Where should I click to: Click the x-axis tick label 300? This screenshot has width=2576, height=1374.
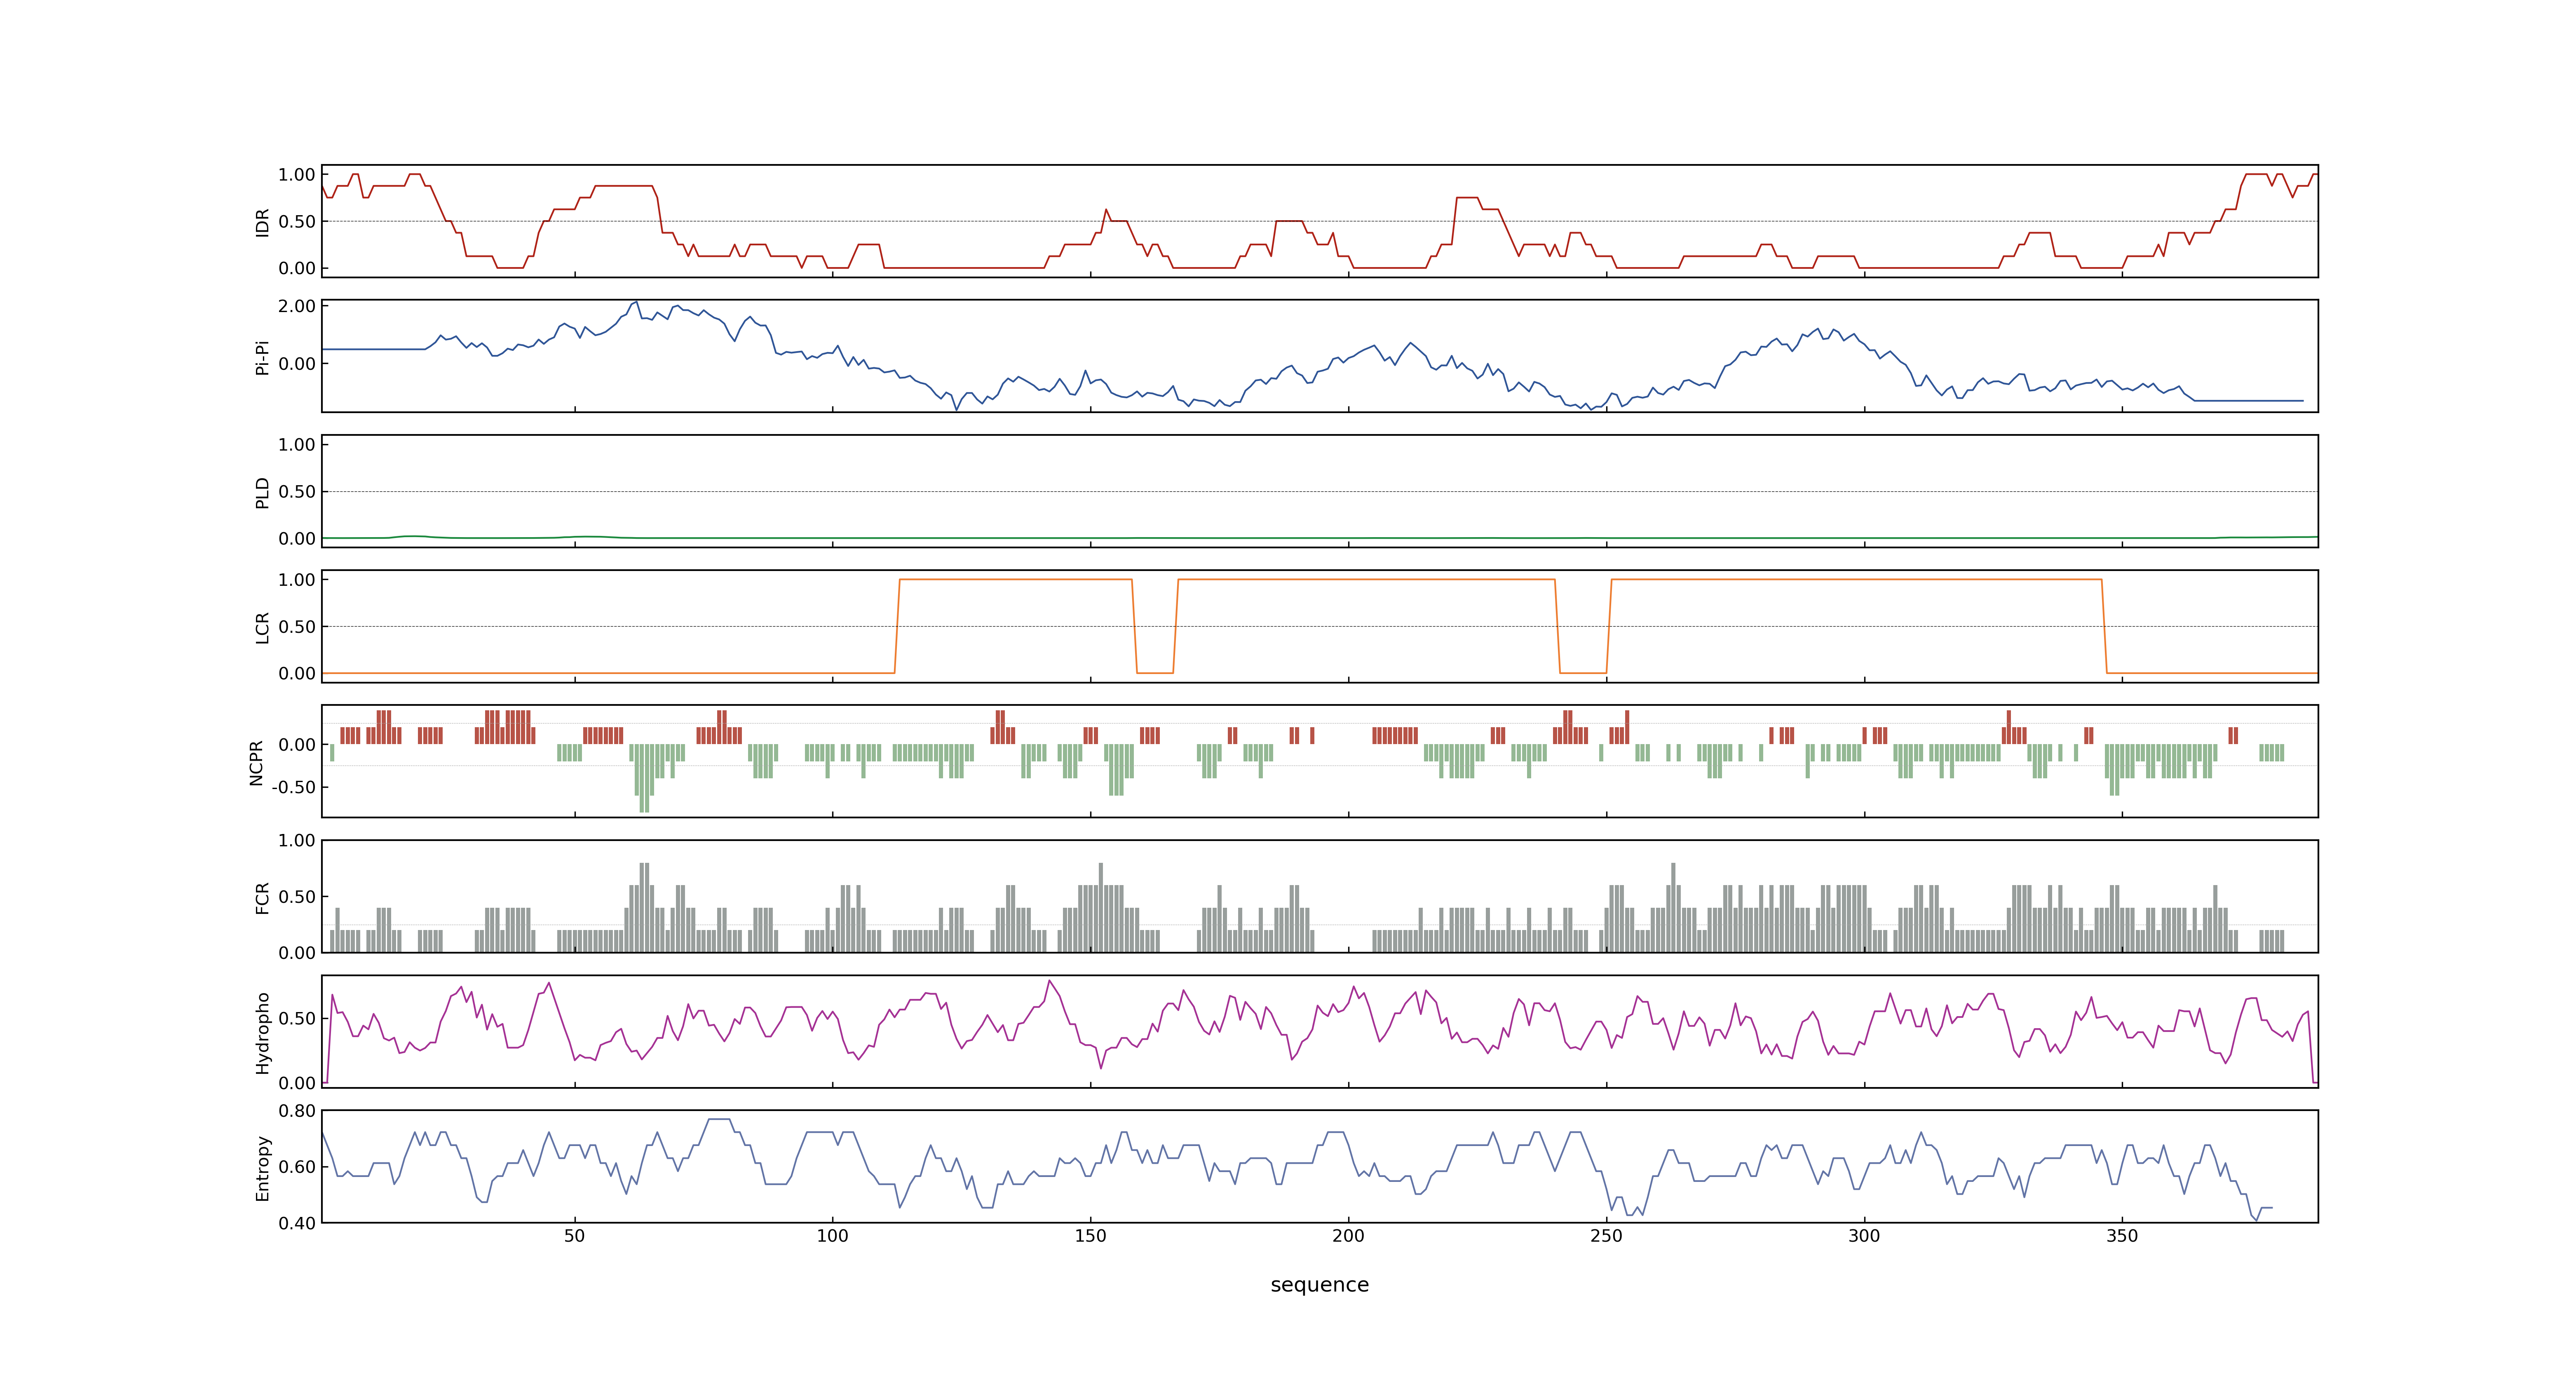(x=1864, y=1236)
